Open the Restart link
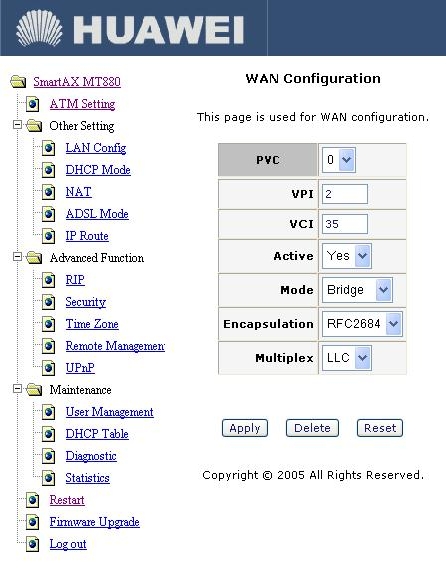 [67, 500]
